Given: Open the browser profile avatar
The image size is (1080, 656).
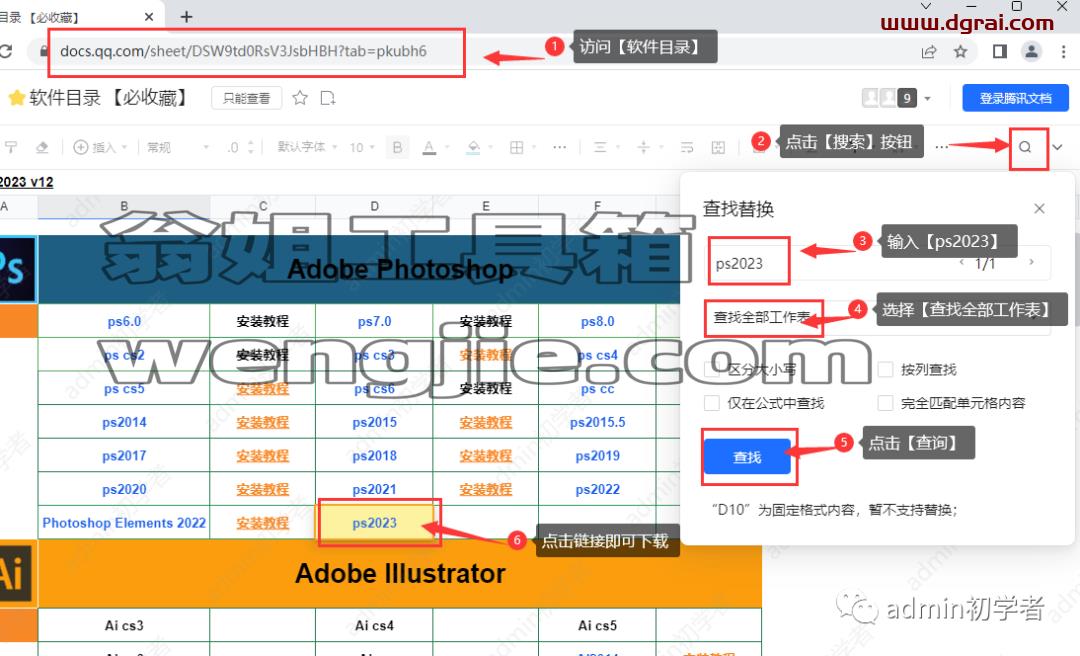Looking at the screenshot, I should [1031, 52].
